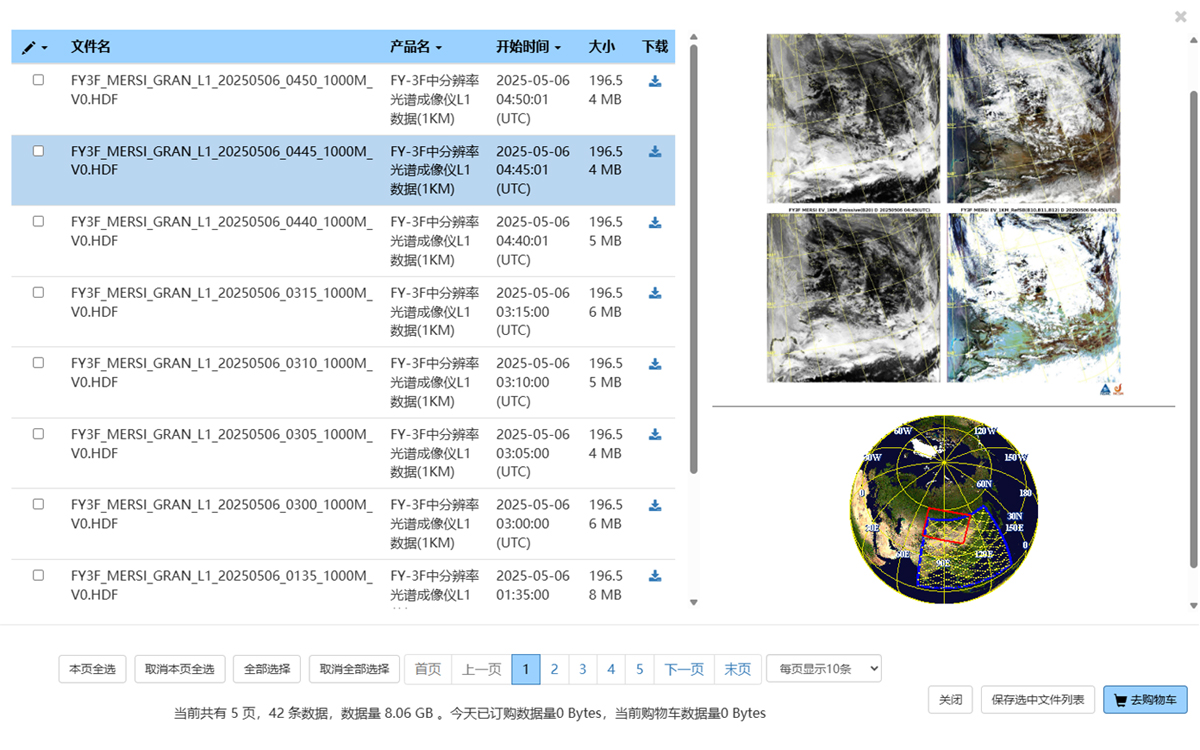Download the 0440 HDF file
The image size is (1200, 750).
[655, 222]
